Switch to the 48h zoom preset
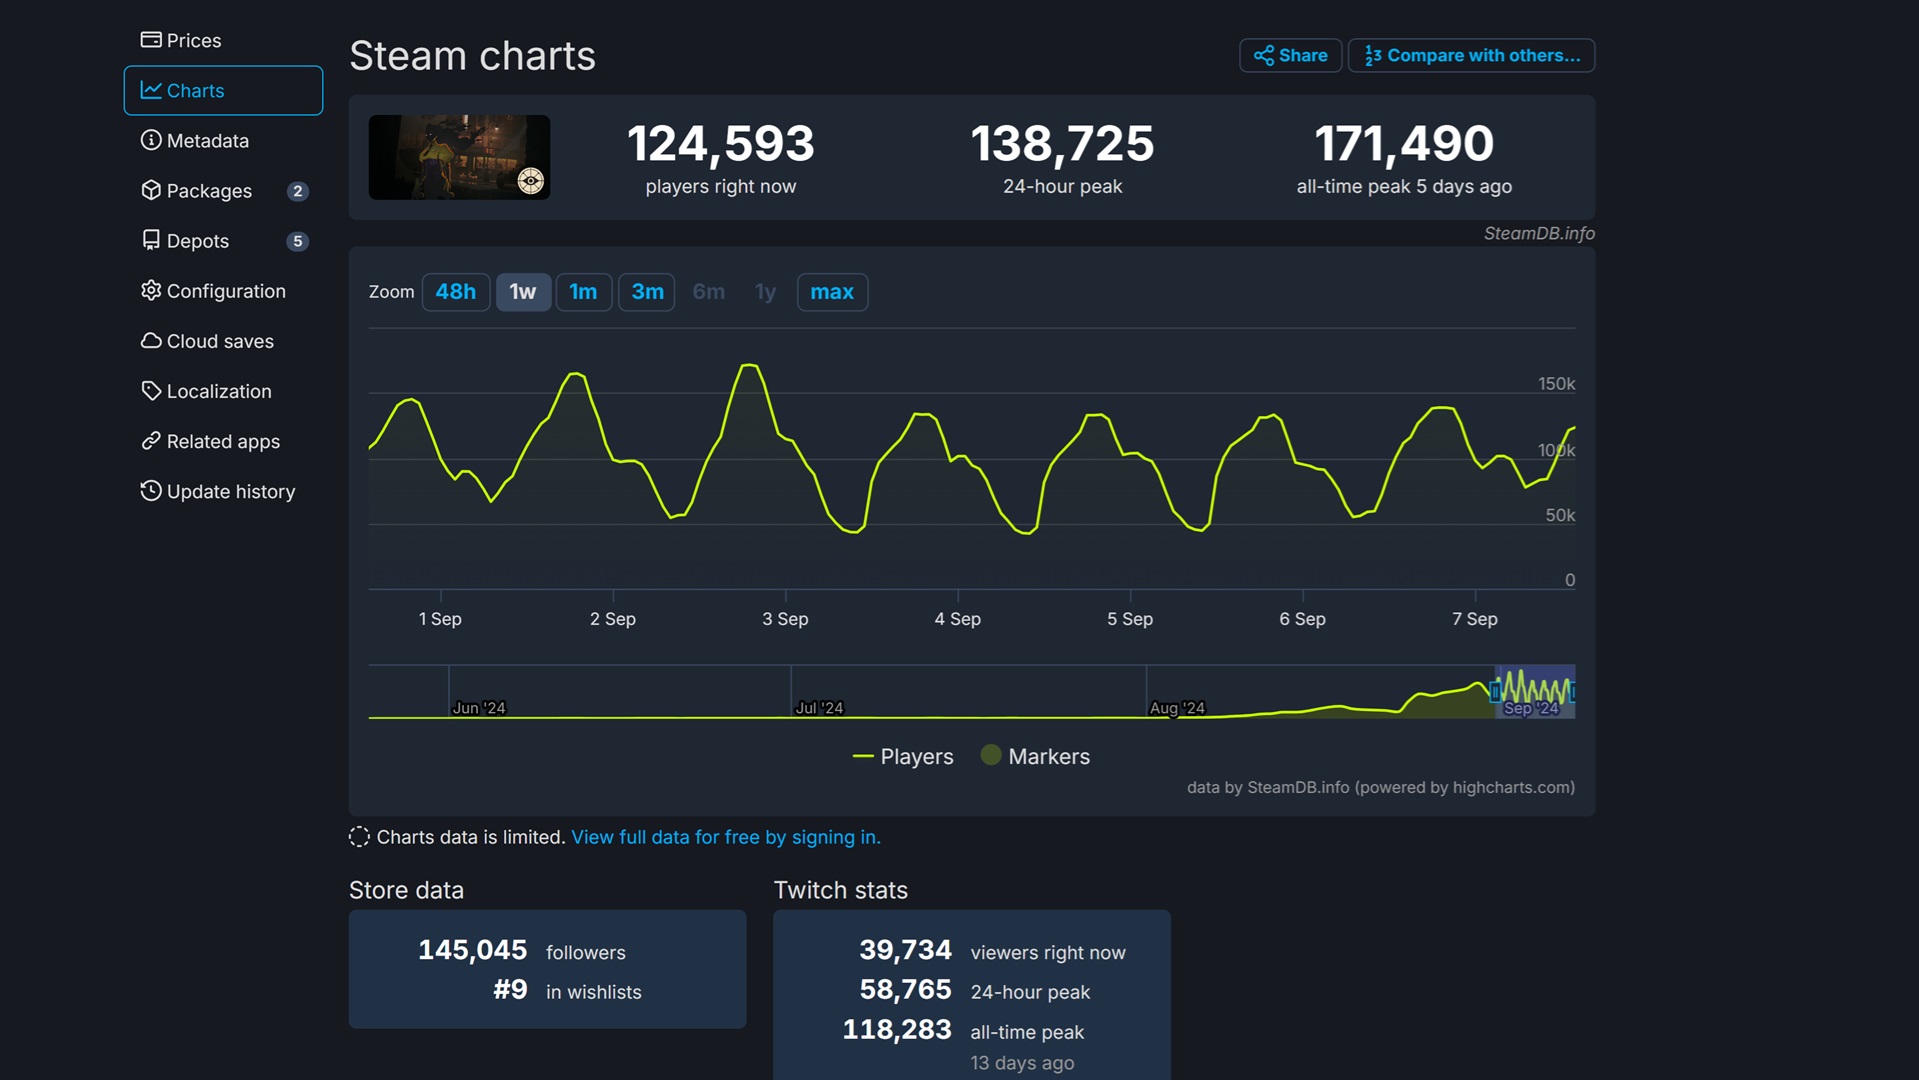This screenshot has height=1080, width=1919. coord(456,292)
